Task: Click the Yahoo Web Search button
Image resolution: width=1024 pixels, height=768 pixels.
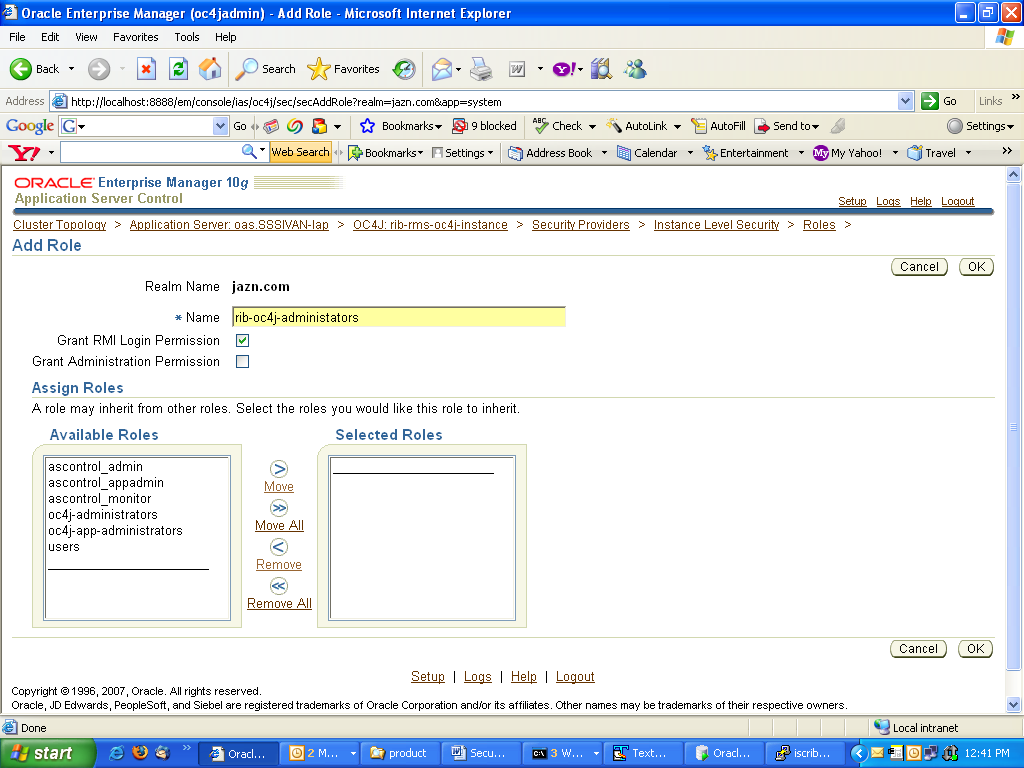Action: [300, 152]
